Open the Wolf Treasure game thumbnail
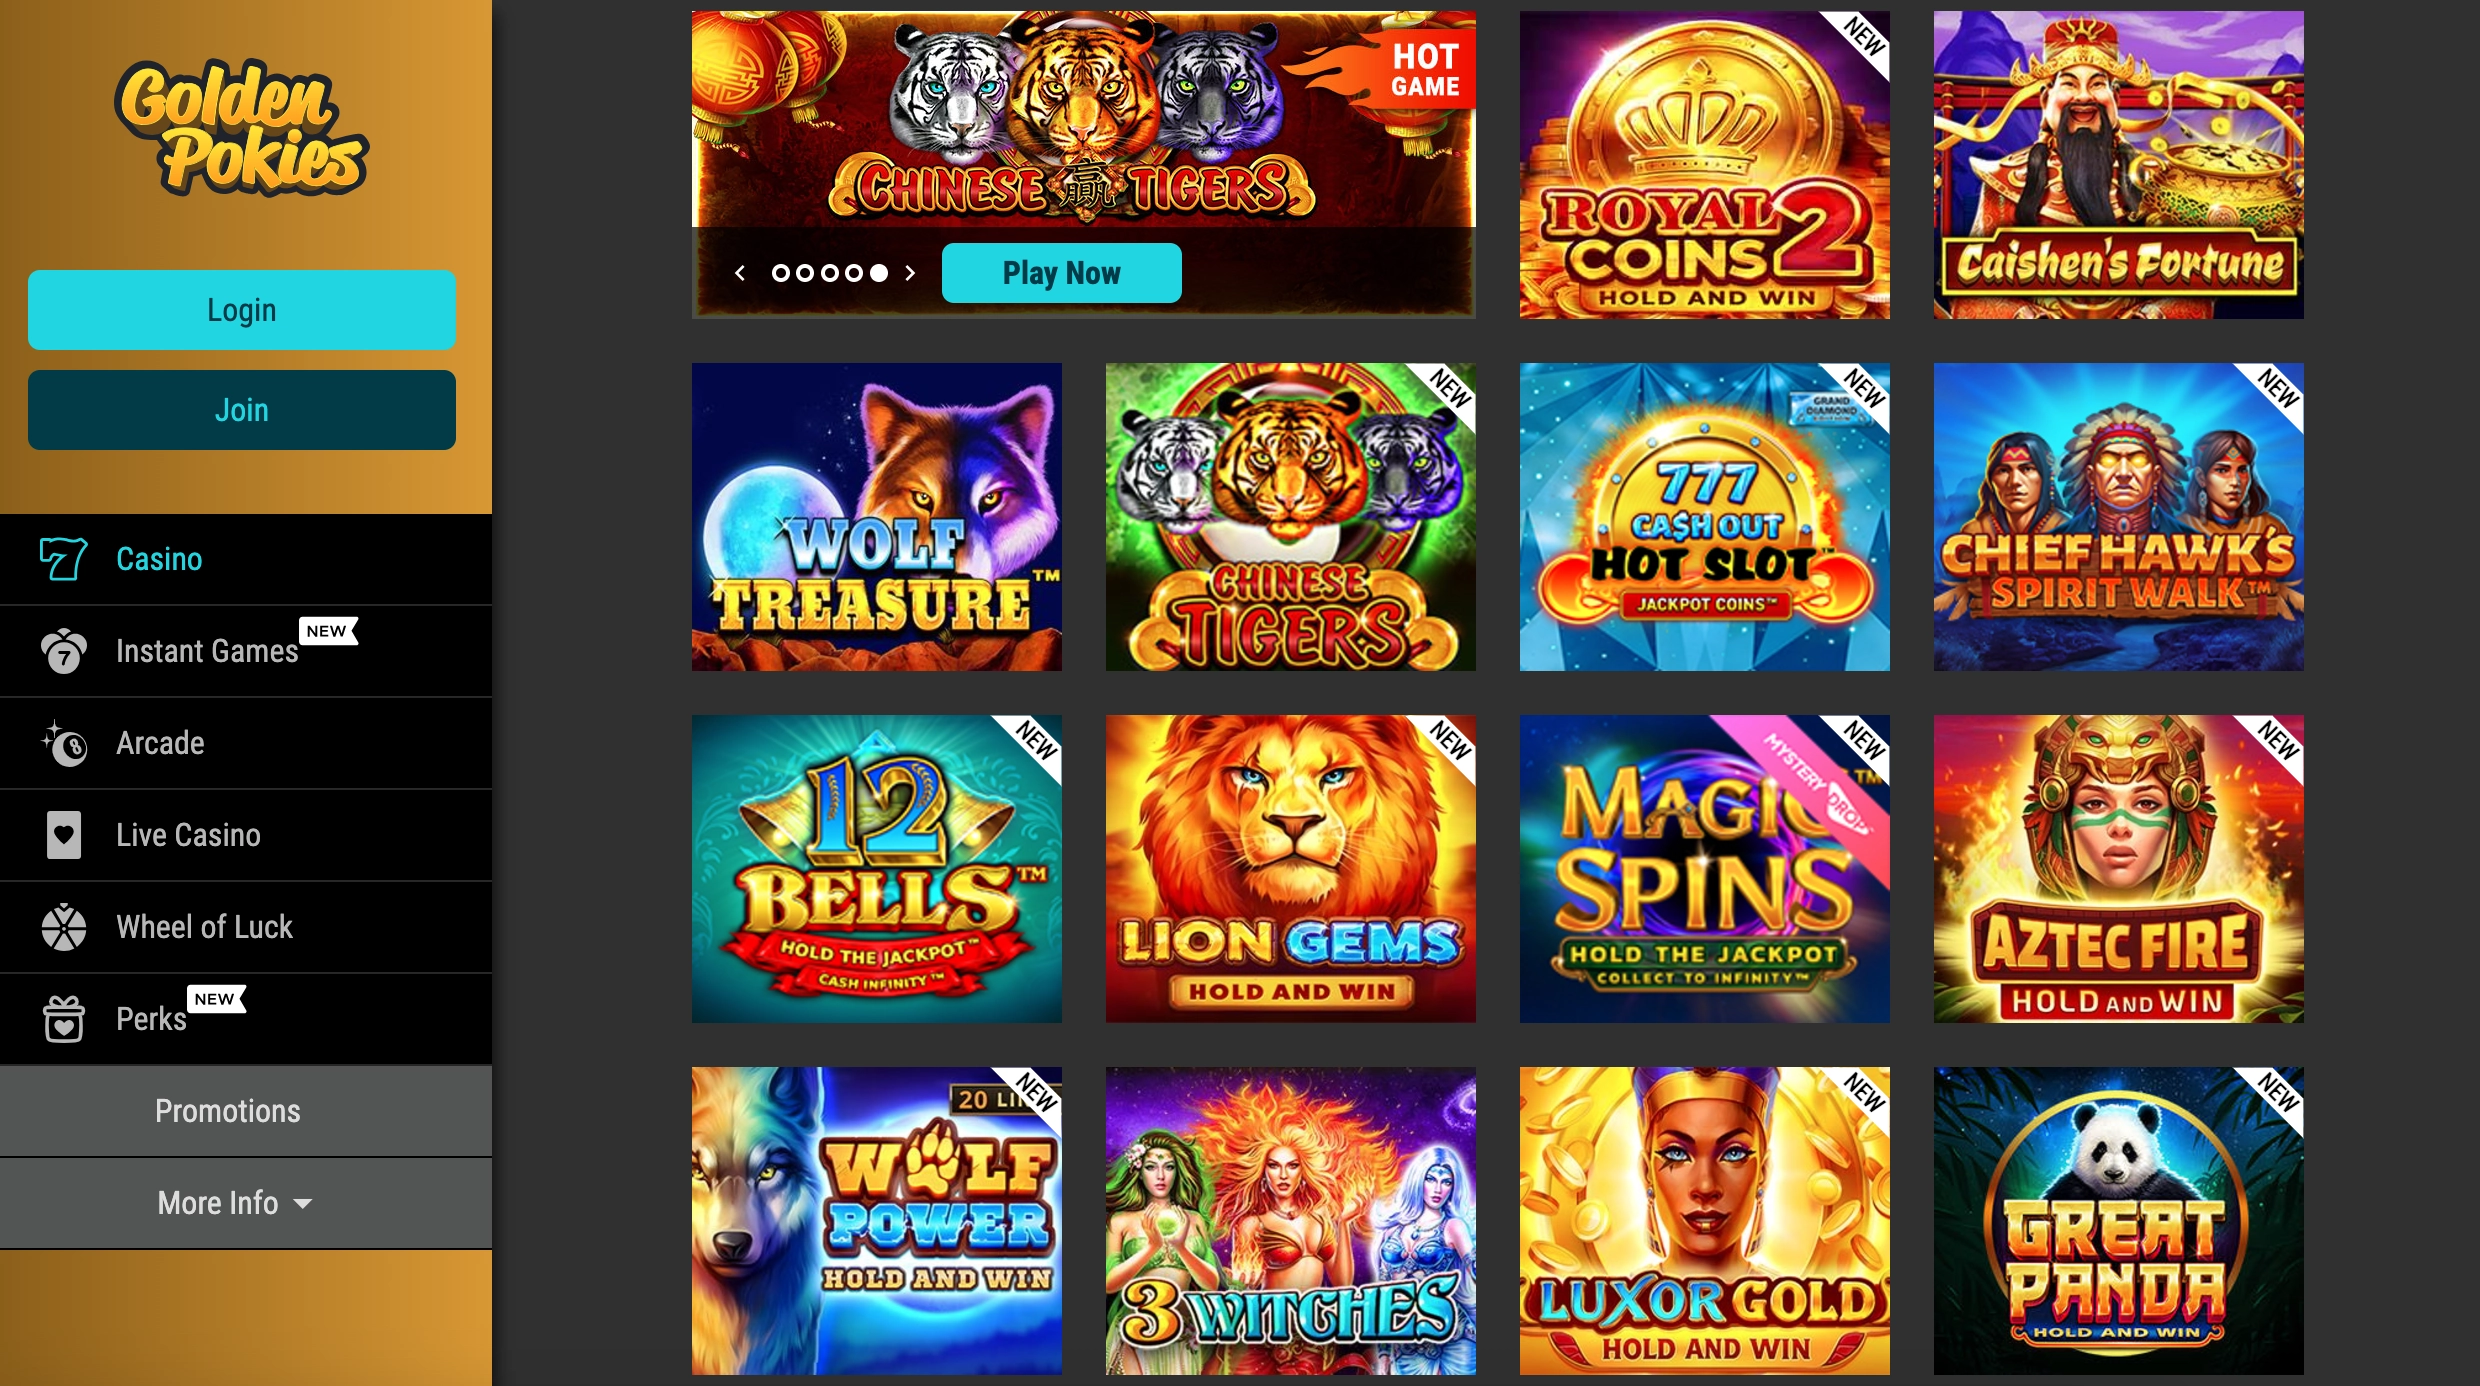The width and height of the screenshot is (2480, 1386). (877, 517)
